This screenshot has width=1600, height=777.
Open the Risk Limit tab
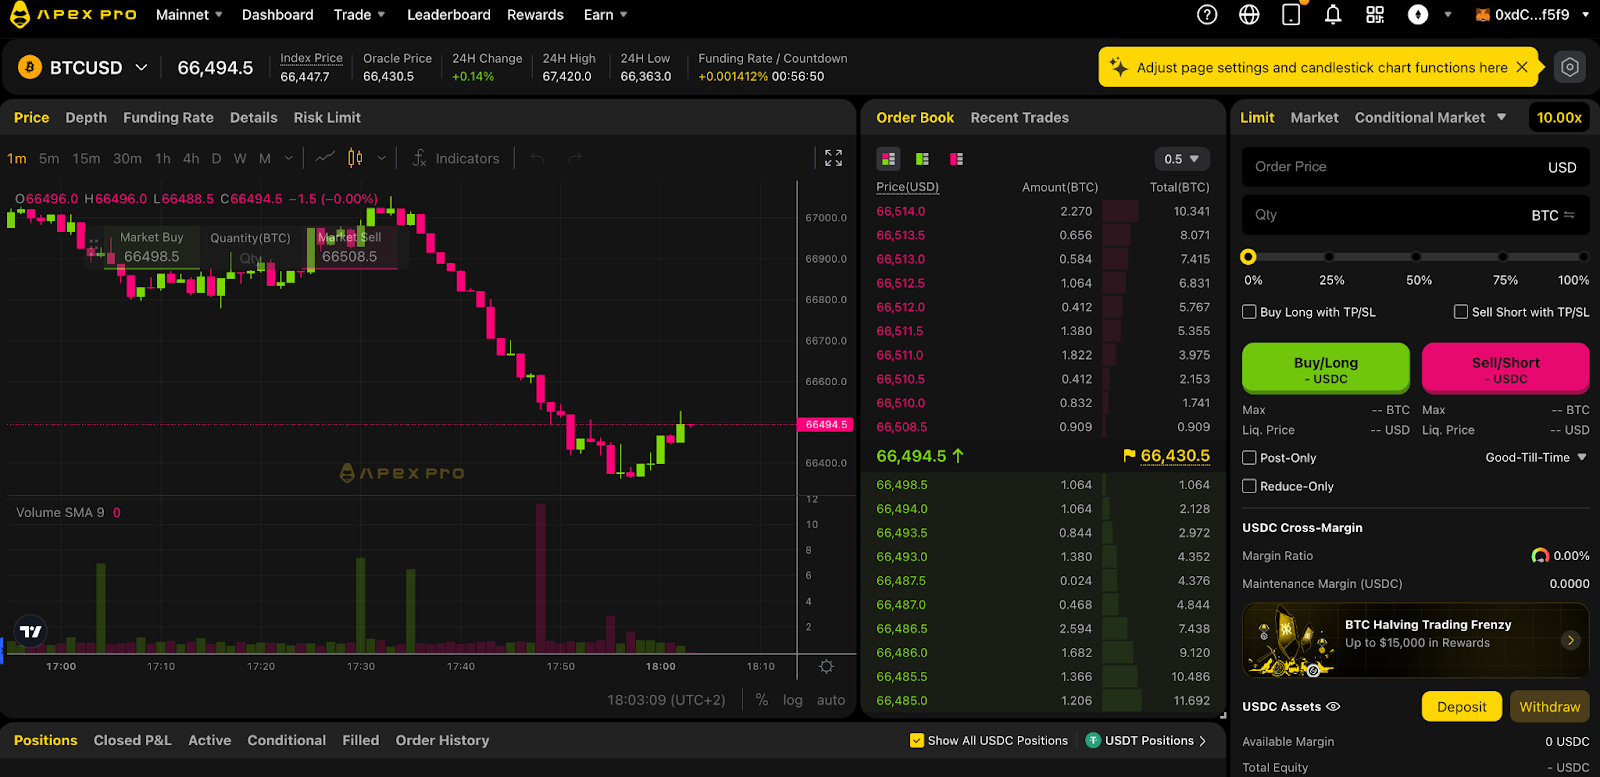tap(327, 118)
